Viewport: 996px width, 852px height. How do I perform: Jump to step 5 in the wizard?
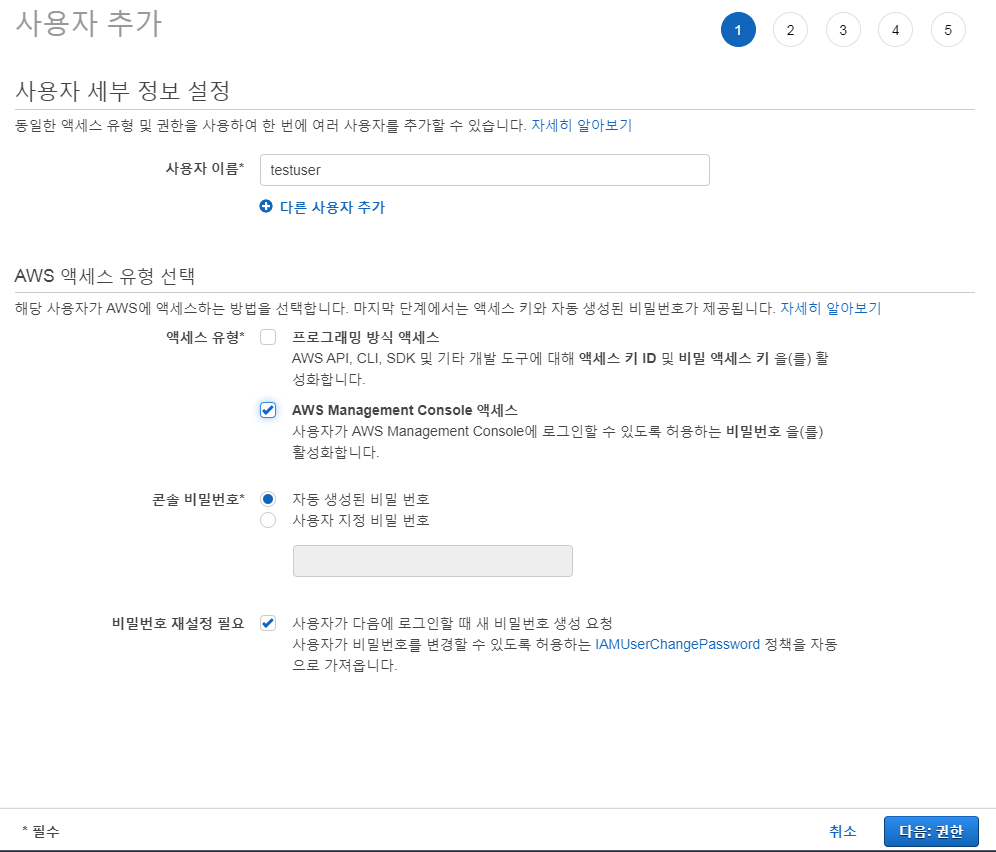(x=948, y=30)
